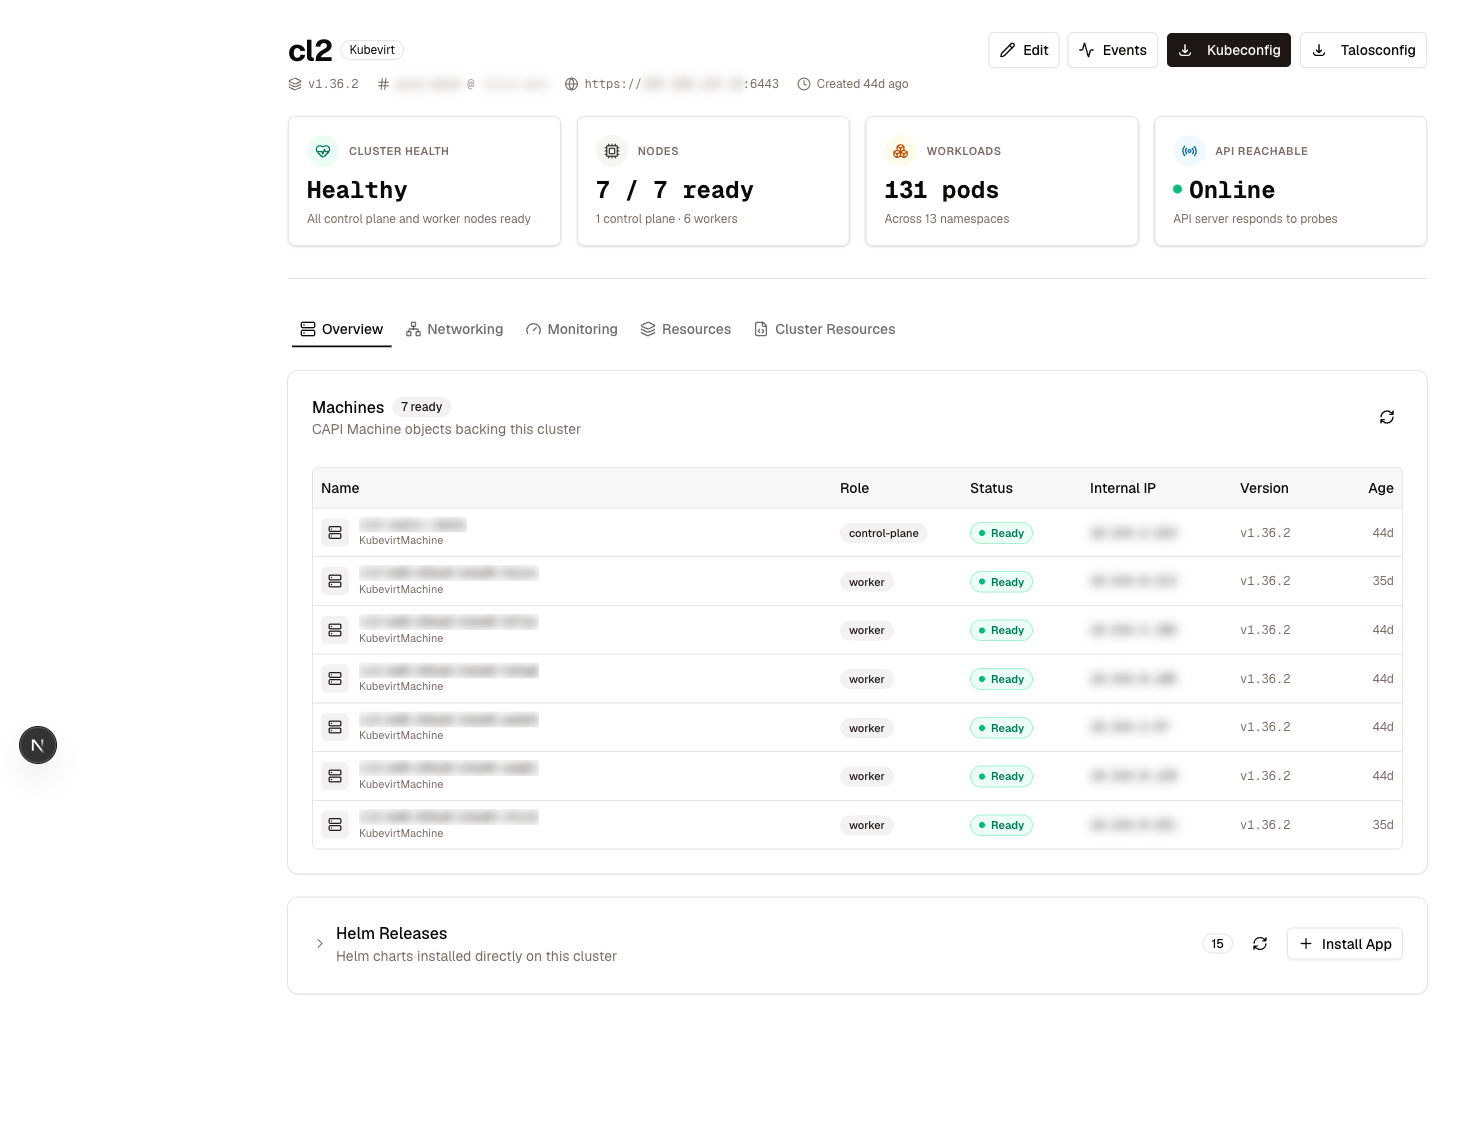Viewport: 1459px width, 1121px height.
Task: Refresh the Machines list
Action: pos(1387,417)
